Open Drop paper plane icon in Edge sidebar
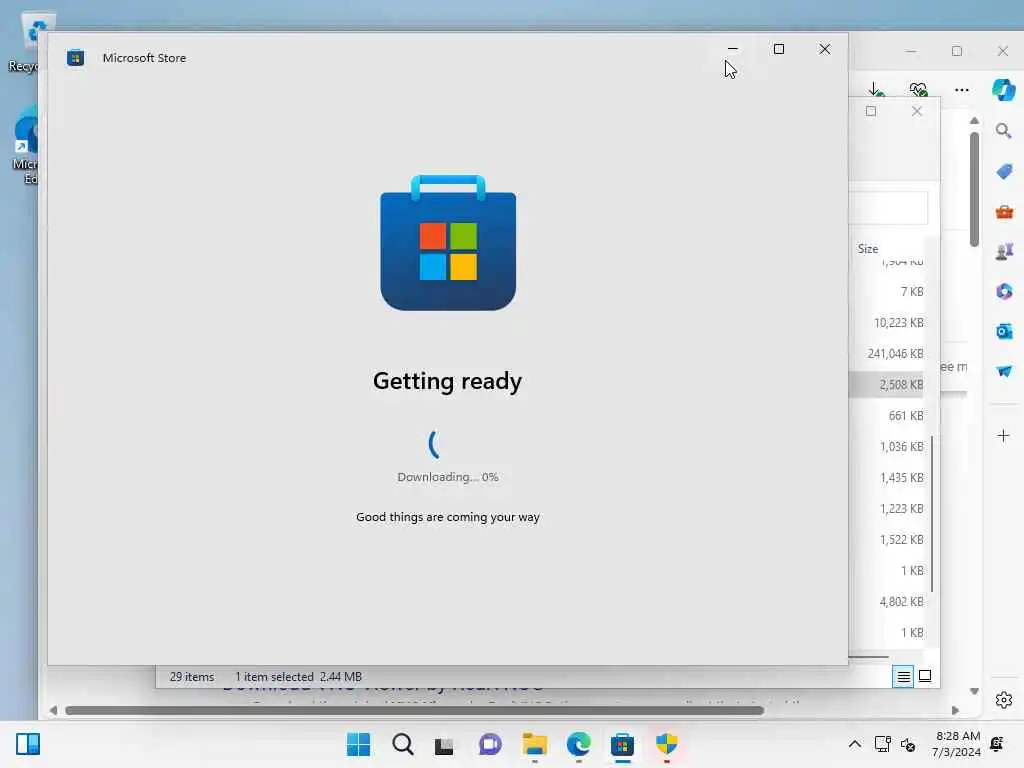Screen dimensions: 1024x768 pos(1004,371)
